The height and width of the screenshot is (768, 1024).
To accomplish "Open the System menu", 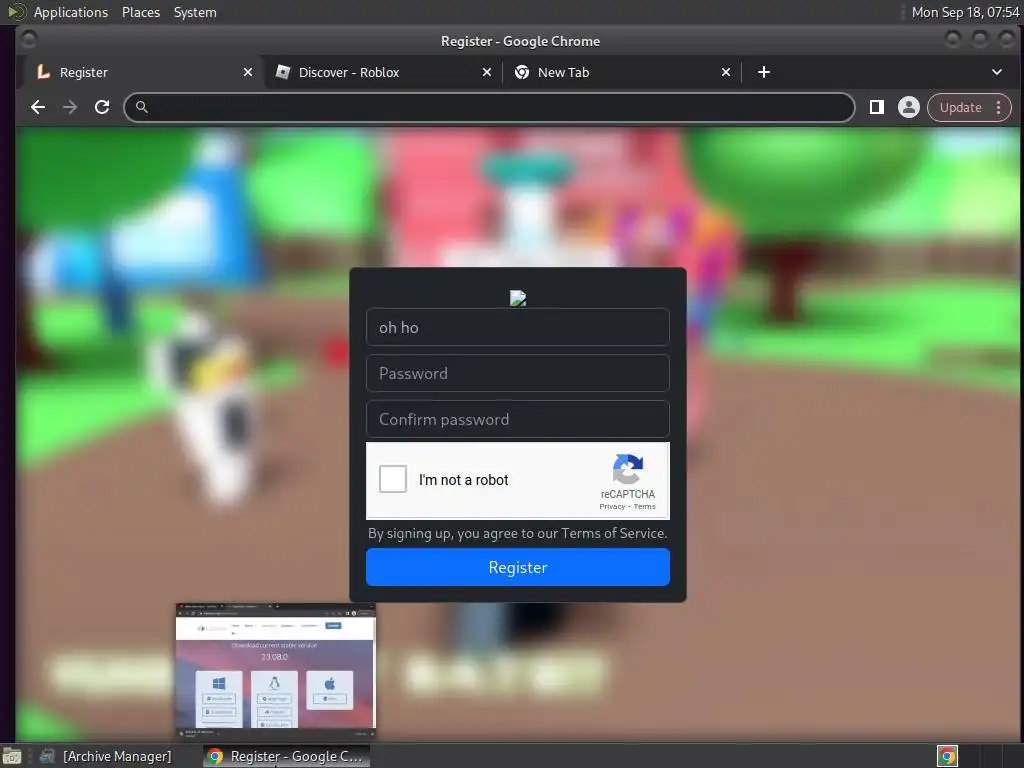I will pyautogui.click(x=195, y=12).
